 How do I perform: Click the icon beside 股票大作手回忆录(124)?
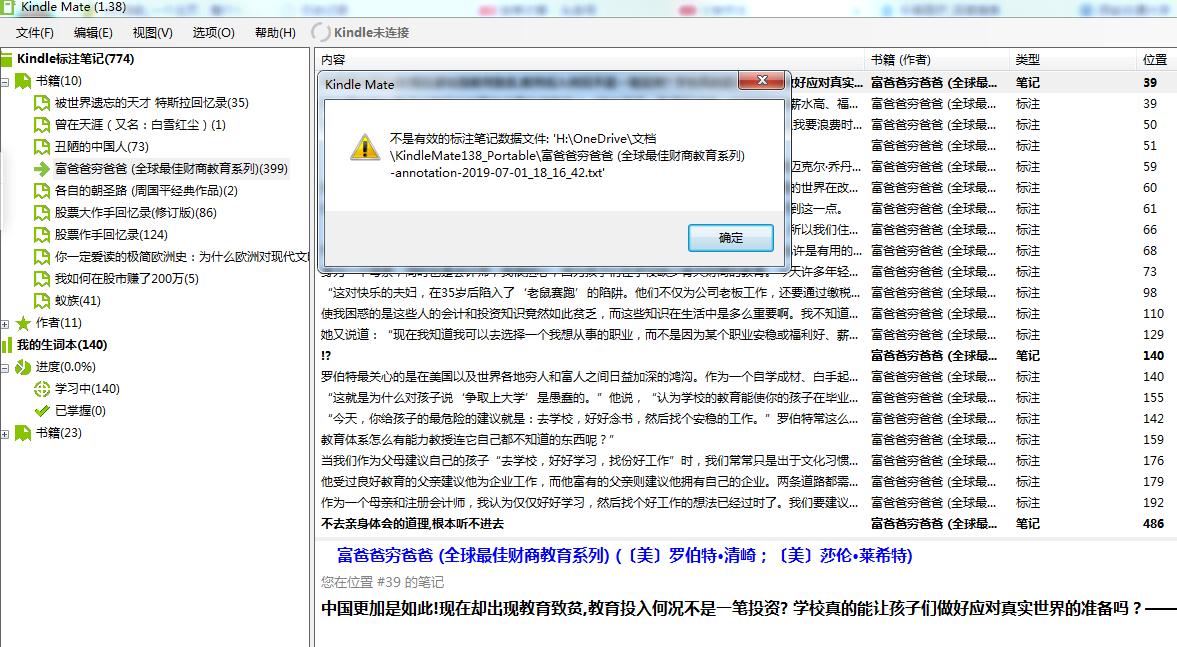coord(40,234)
